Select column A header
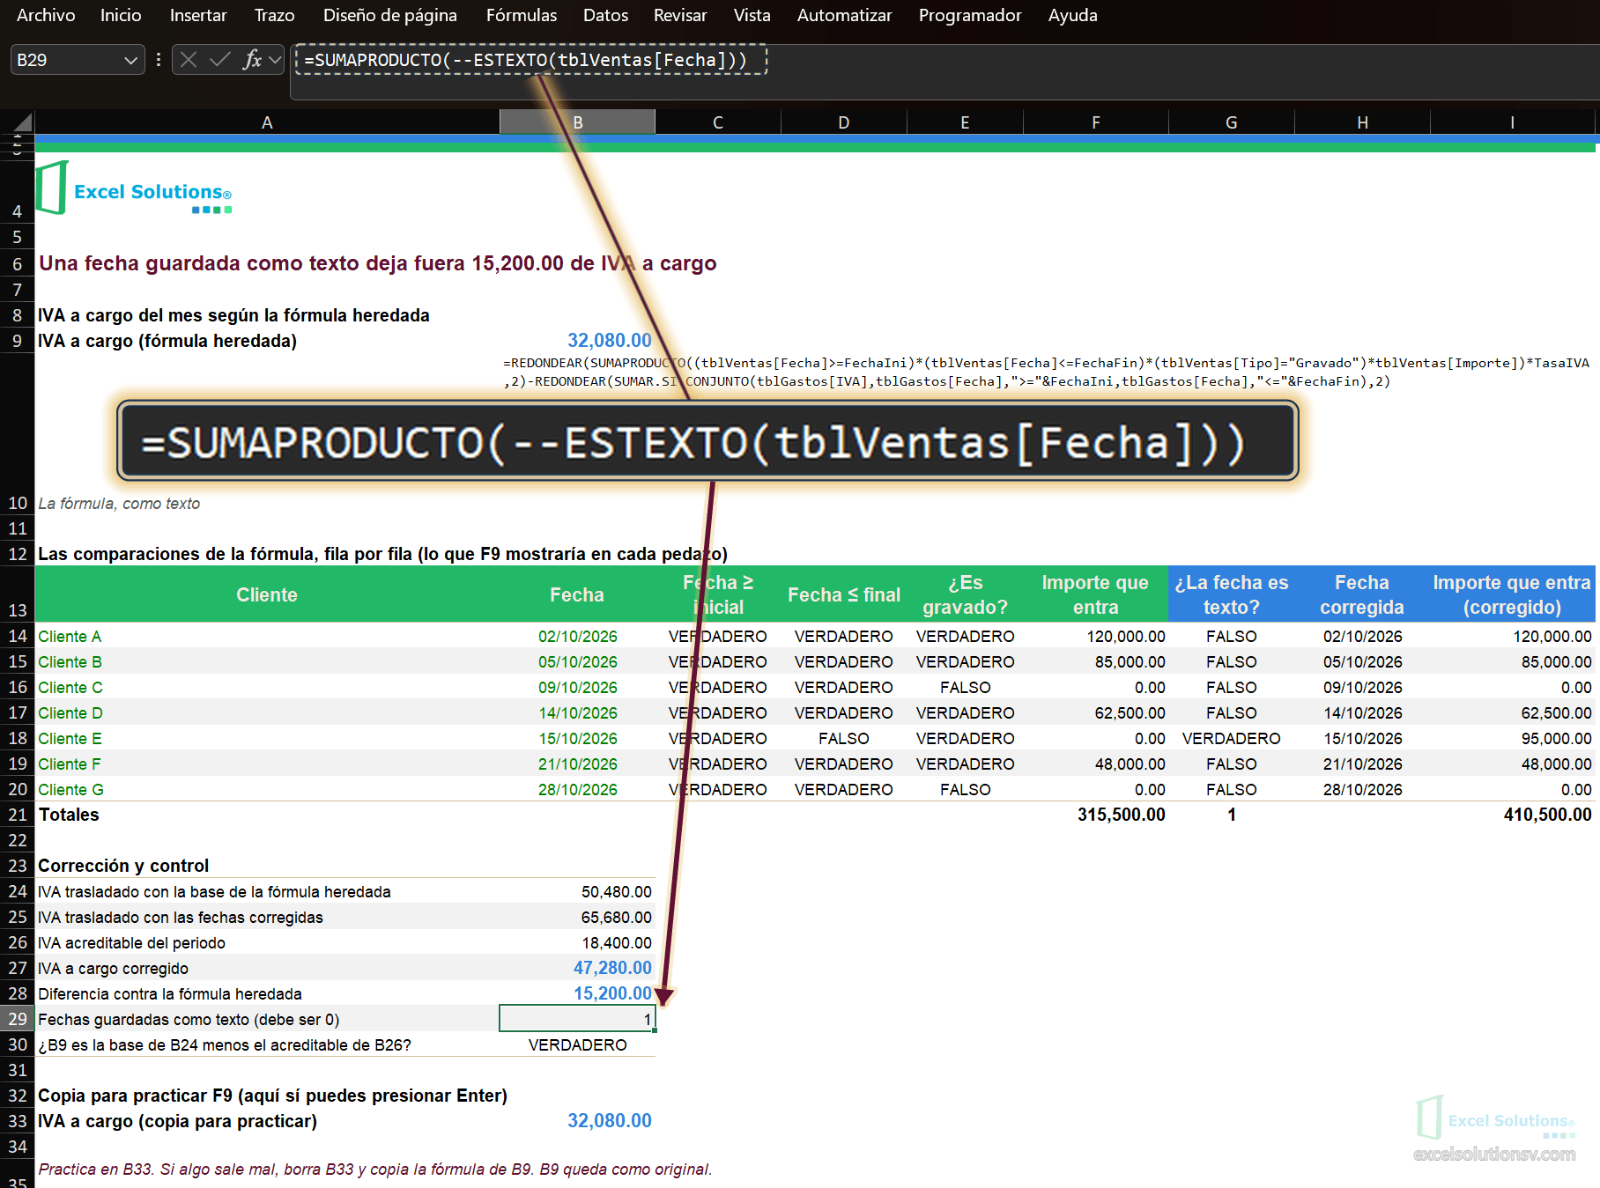 tap(267, 122)
